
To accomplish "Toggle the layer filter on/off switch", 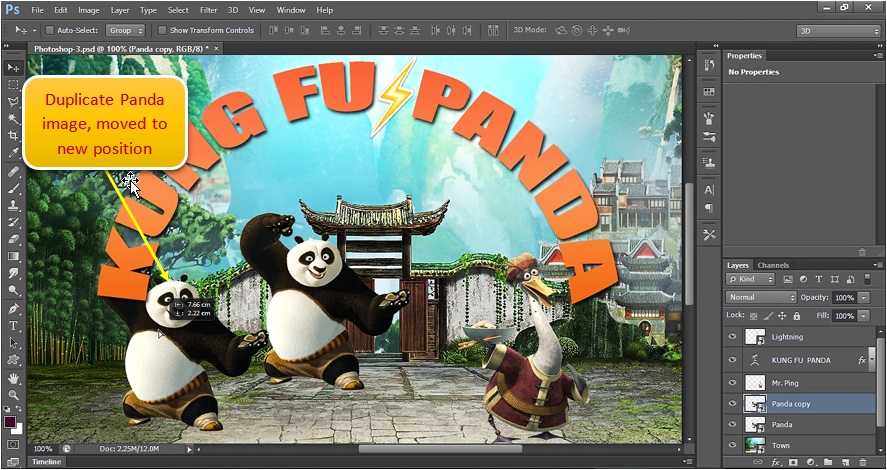I will 868,279.
